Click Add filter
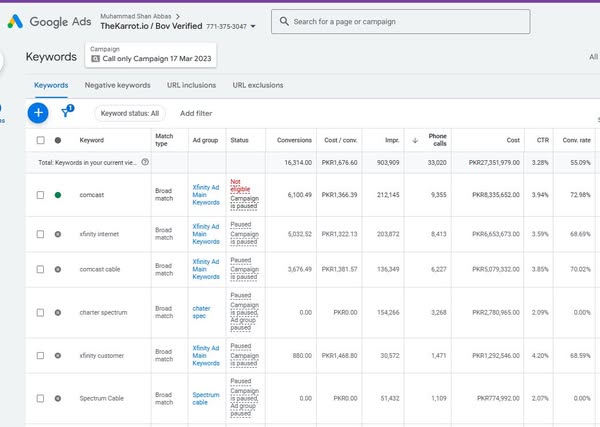 (196, 113)
